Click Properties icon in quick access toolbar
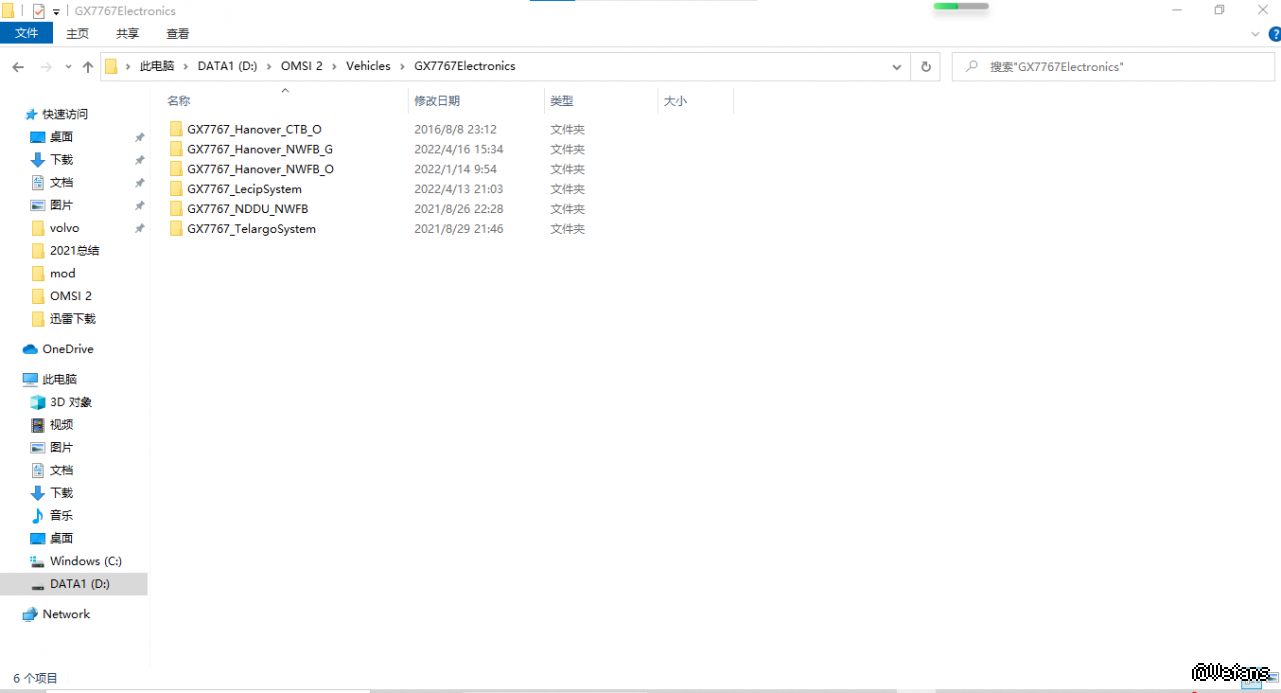The image size is (1281, 693). 39,11
